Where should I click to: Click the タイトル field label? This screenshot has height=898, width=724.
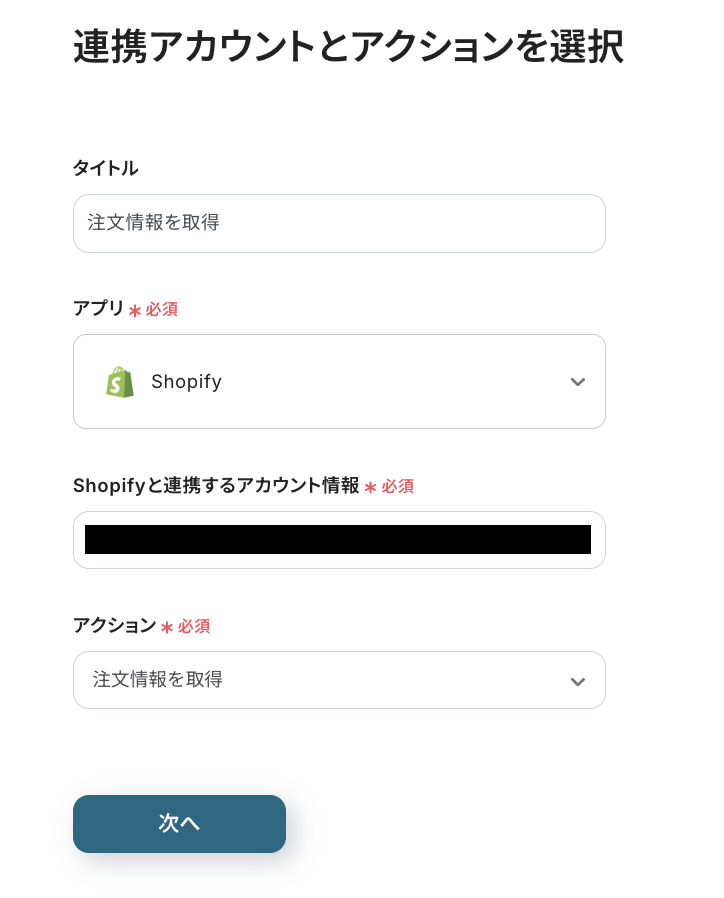coord(105,168)
